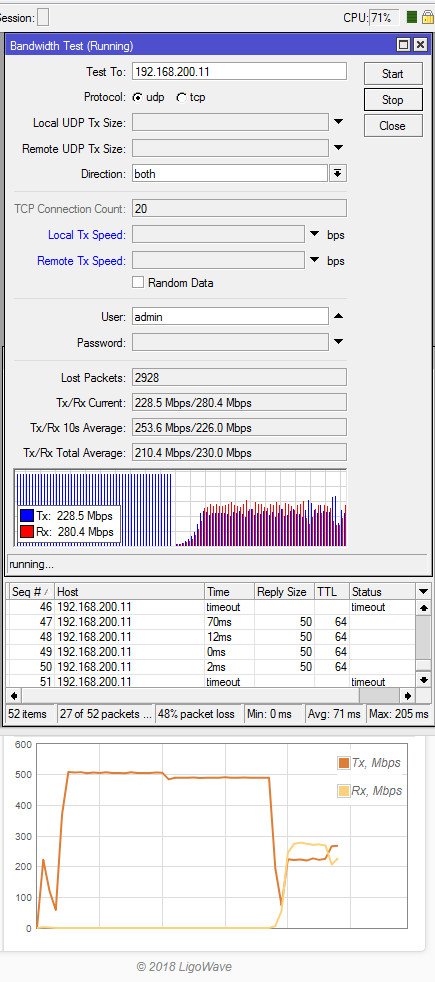Enable the Random Data checkbox
435x982 pixels.
tap(138, 282)
